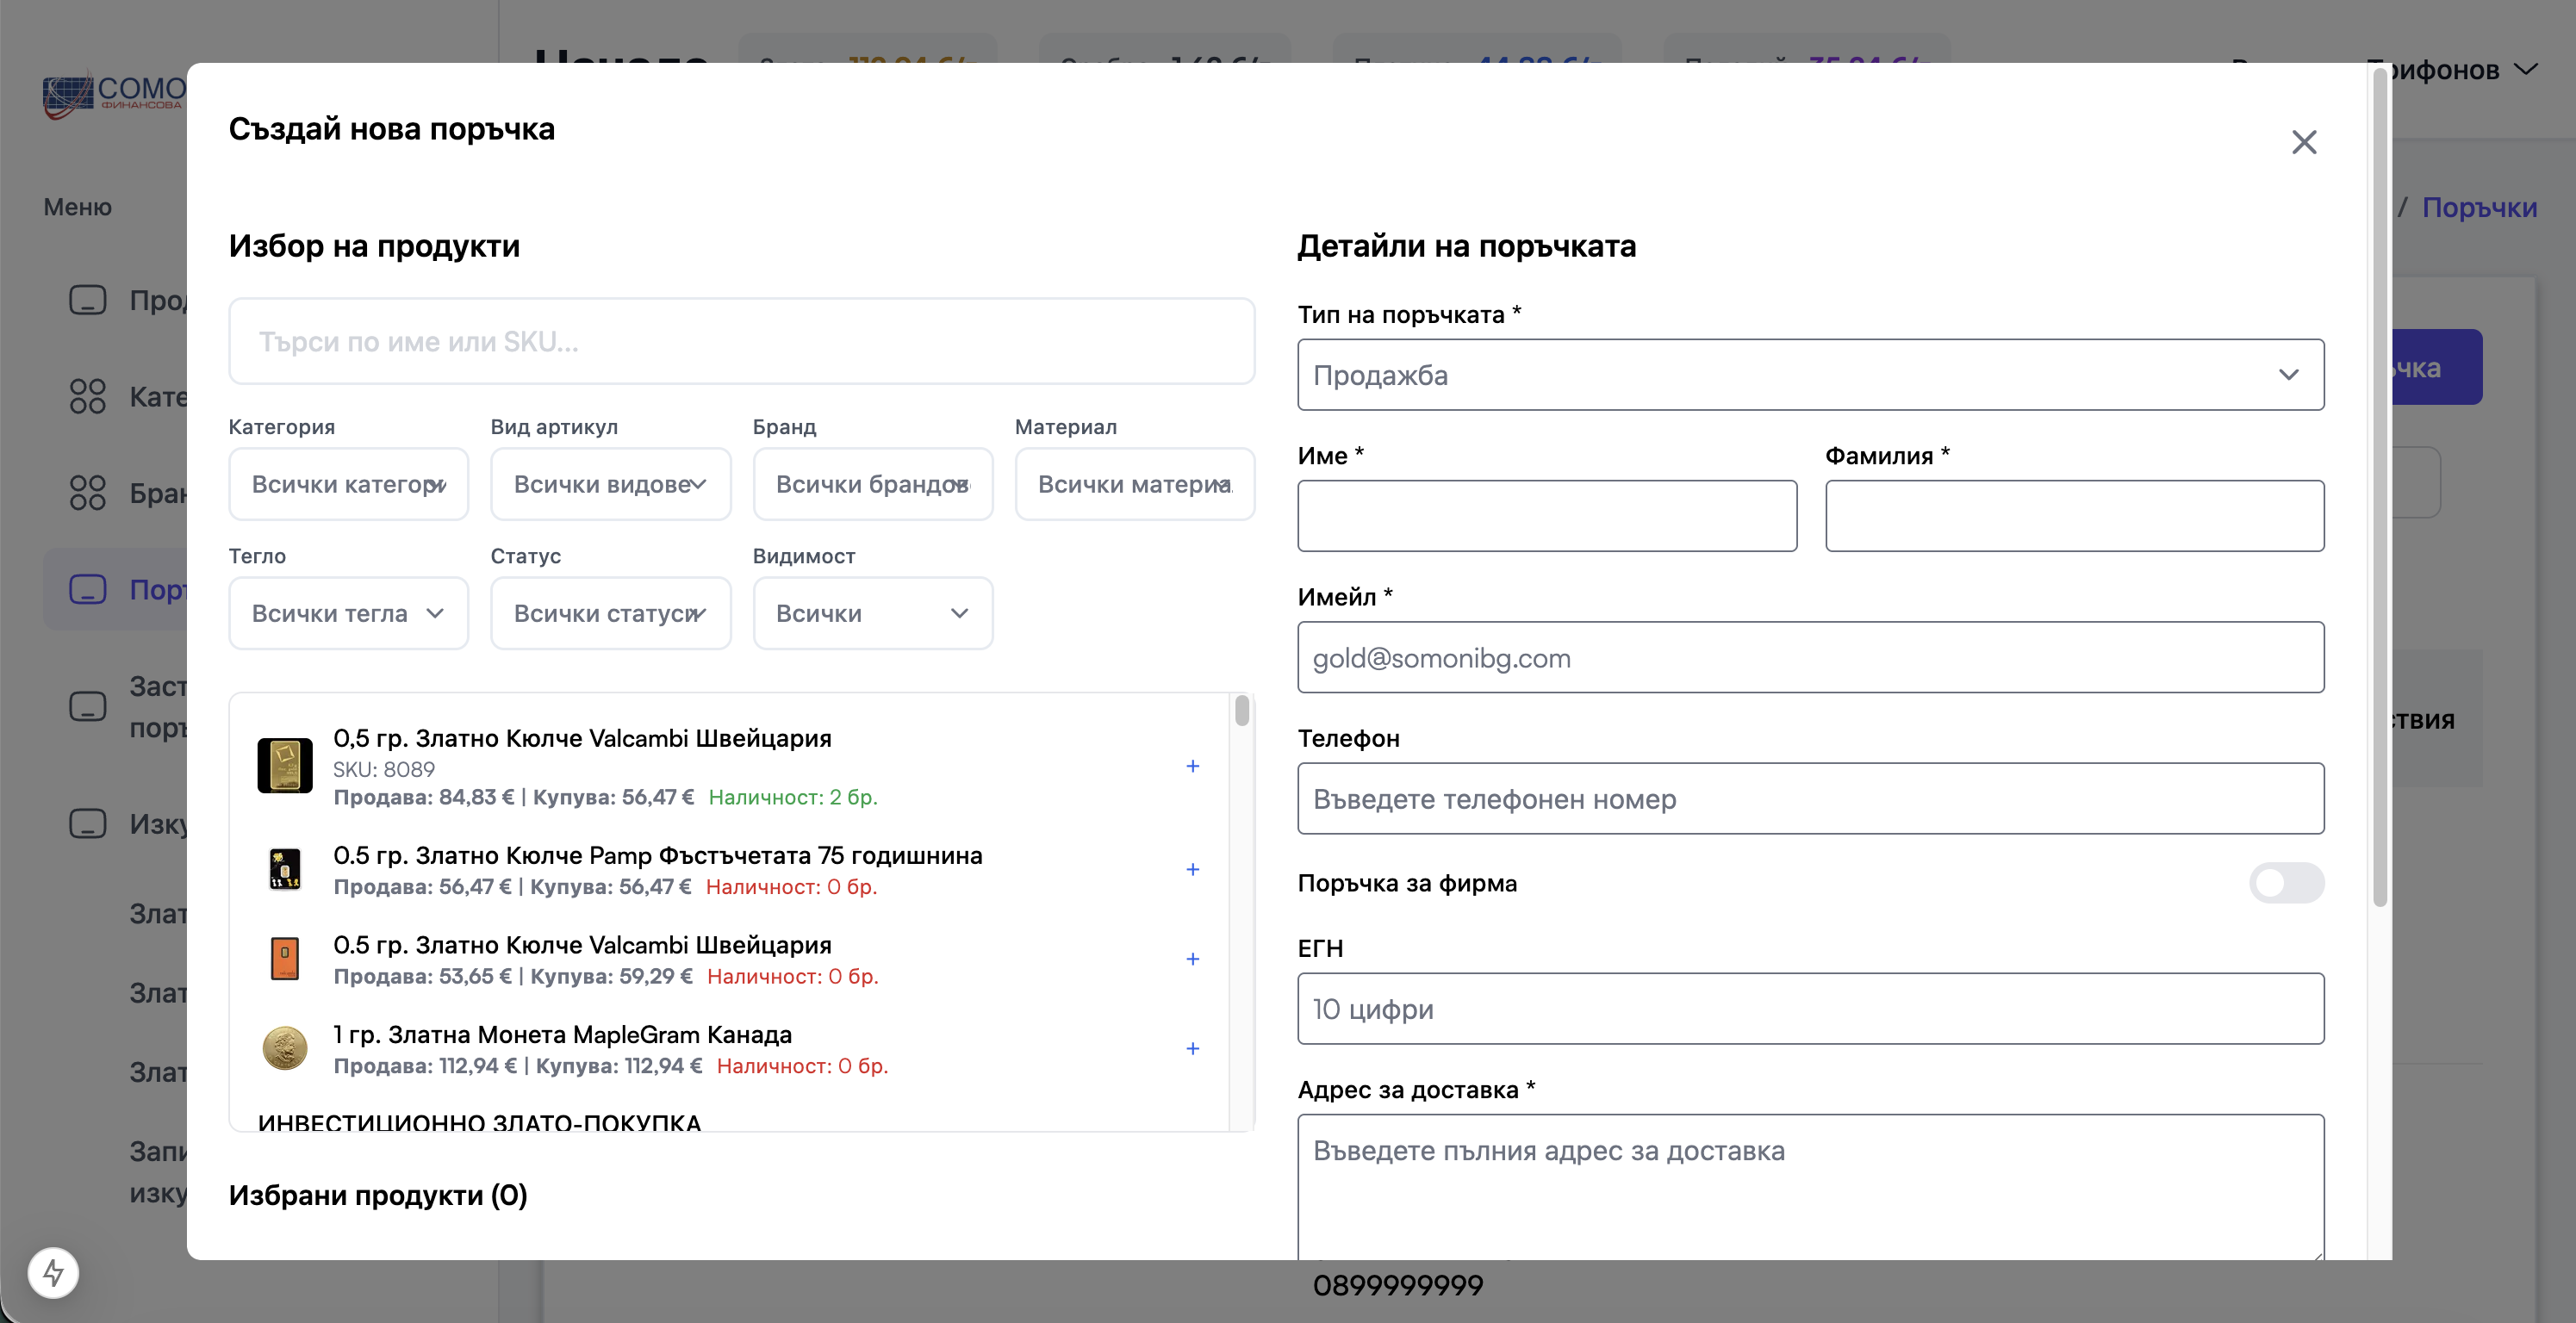
Task: Open the Категория filter dropdown
Action: pos(348,484)
